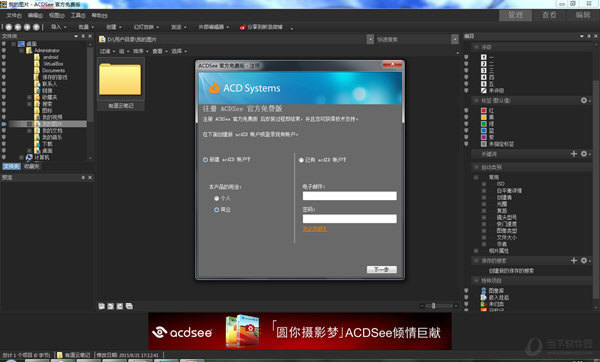Image resolution: width=600 pixels, height=362 pixels.
Task: Select the 有道云笔记 folder thumbnail
Action: click(121, 84)
